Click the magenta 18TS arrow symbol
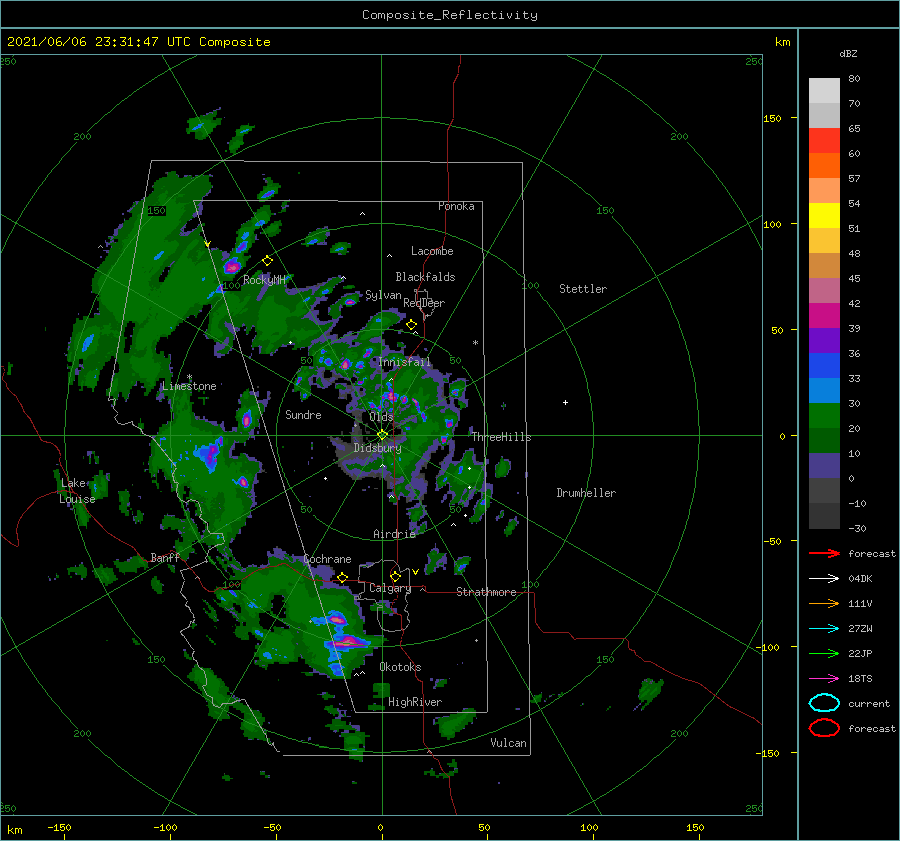Screen dimensions: 900x841 (x=824, y=679)
